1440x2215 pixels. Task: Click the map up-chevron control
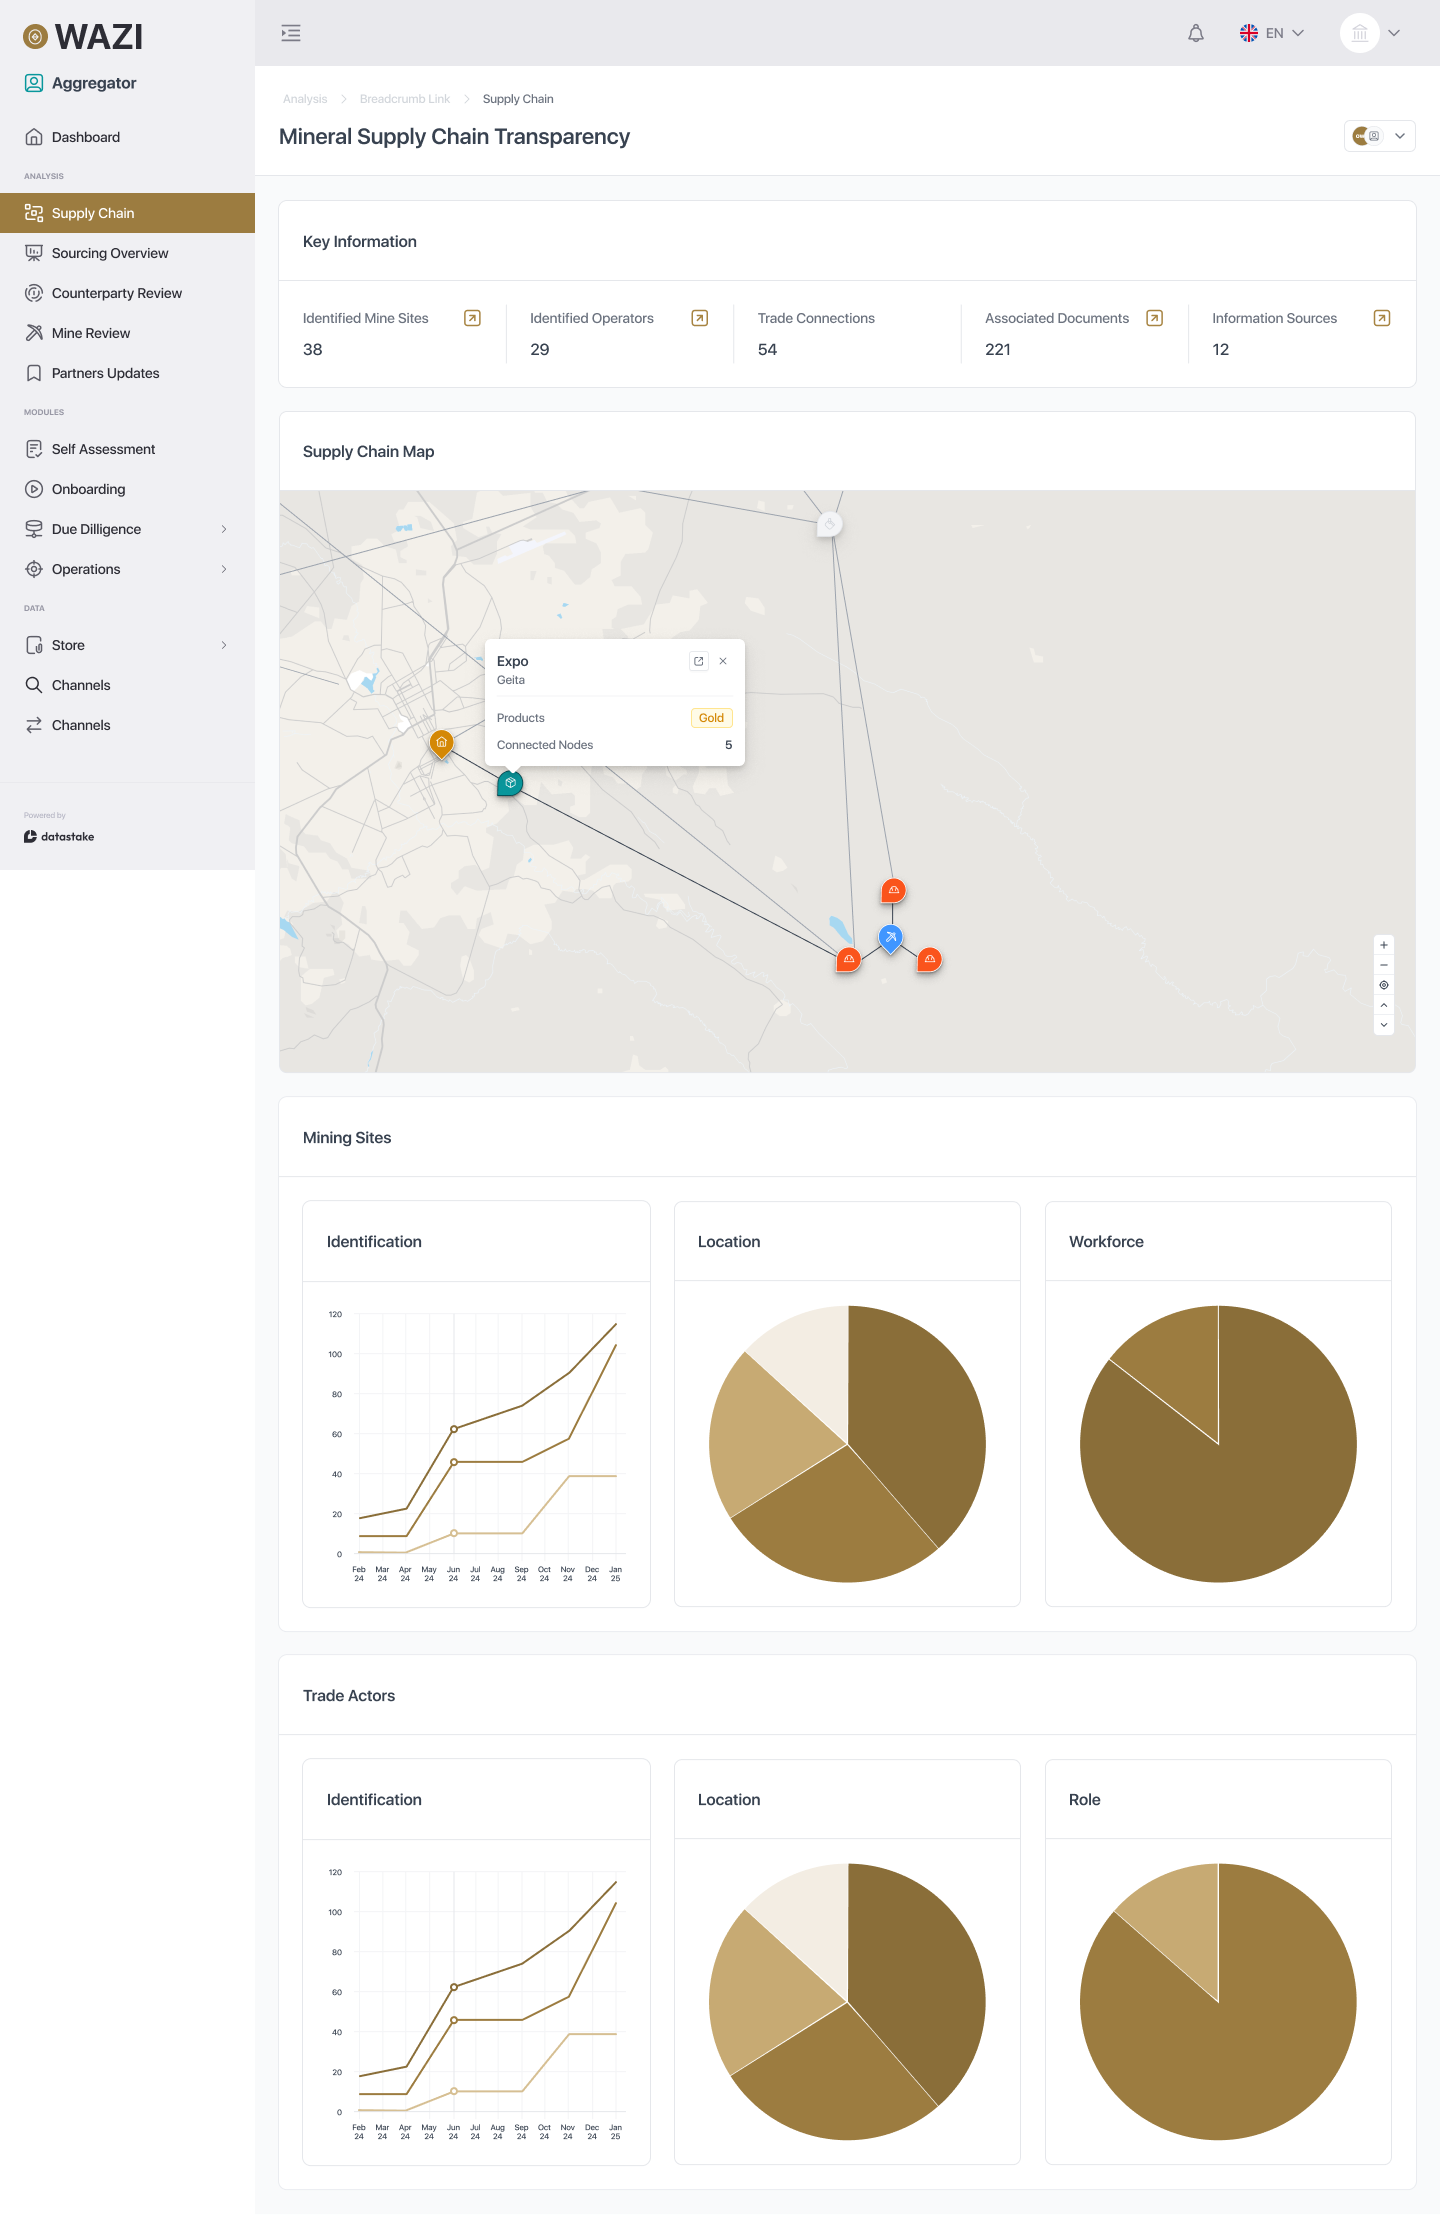coord(1384,1005)
